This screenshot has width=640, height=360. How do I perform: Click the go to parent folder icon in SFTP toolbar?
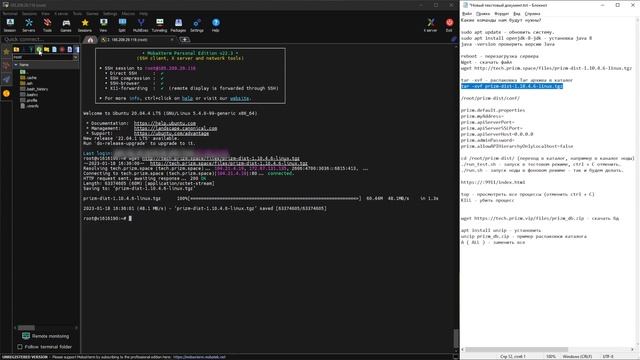point(16,50)
